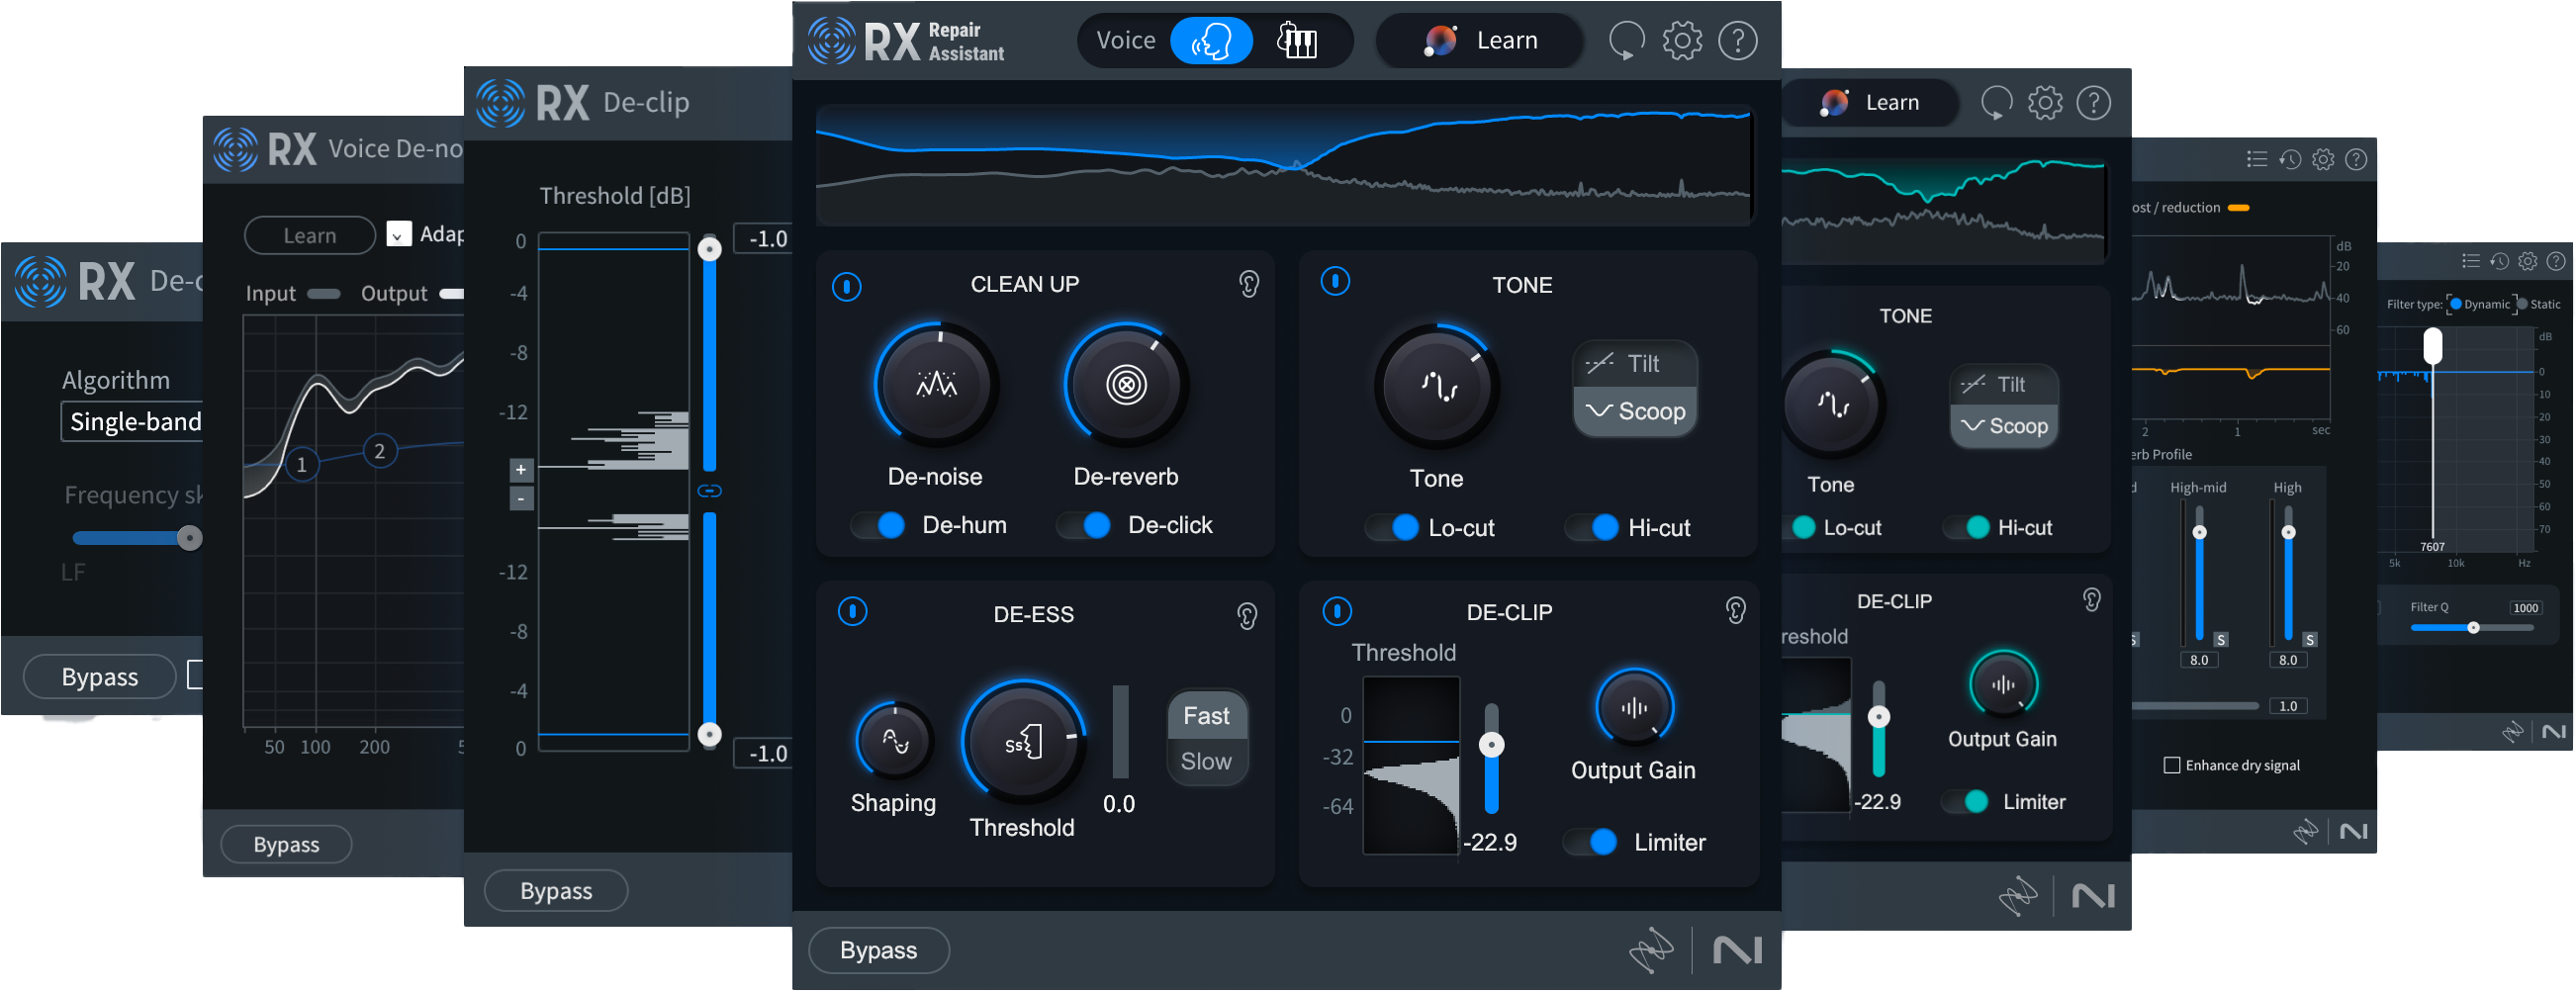Image resolution: width=2576 pixels, height=992 pixels.
Task: Click the ear preview icon next to De-clip
Action: click(x=1737, y=611)
